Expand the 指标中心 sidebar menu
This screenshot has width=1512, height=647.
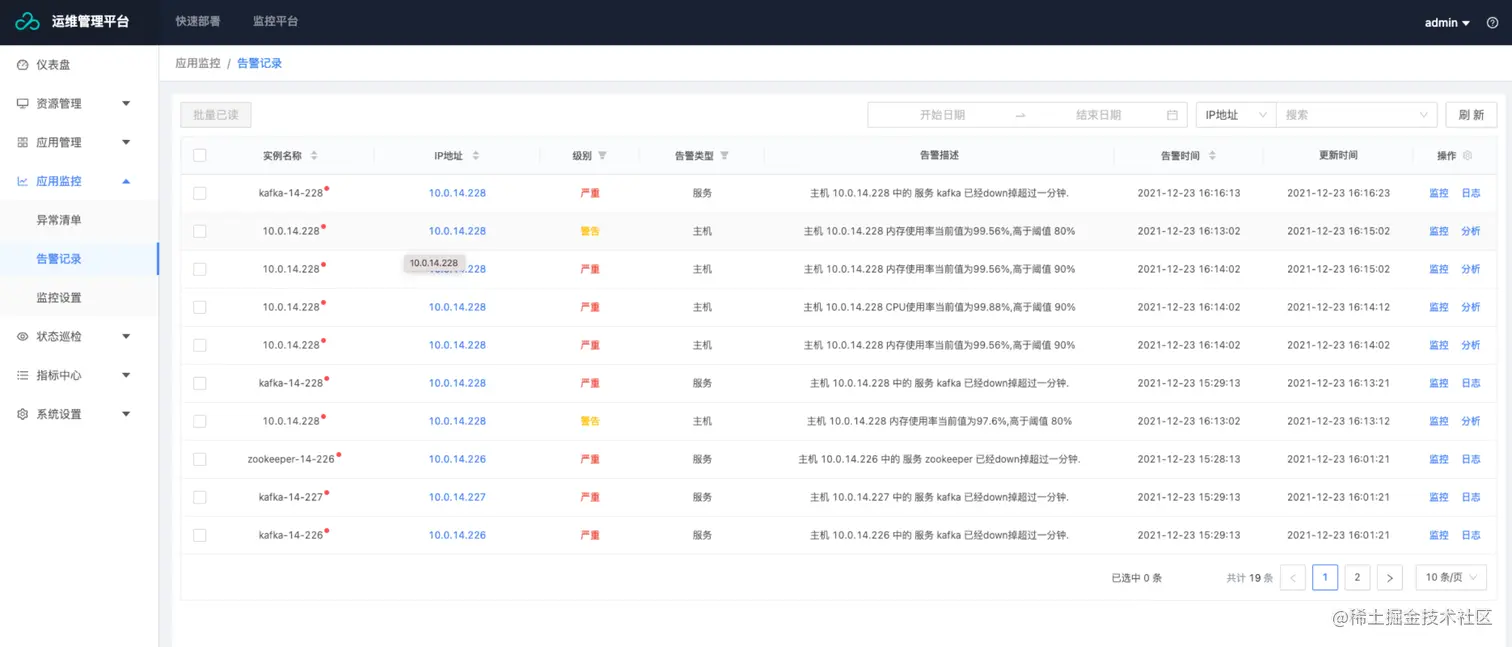[126, 376]
